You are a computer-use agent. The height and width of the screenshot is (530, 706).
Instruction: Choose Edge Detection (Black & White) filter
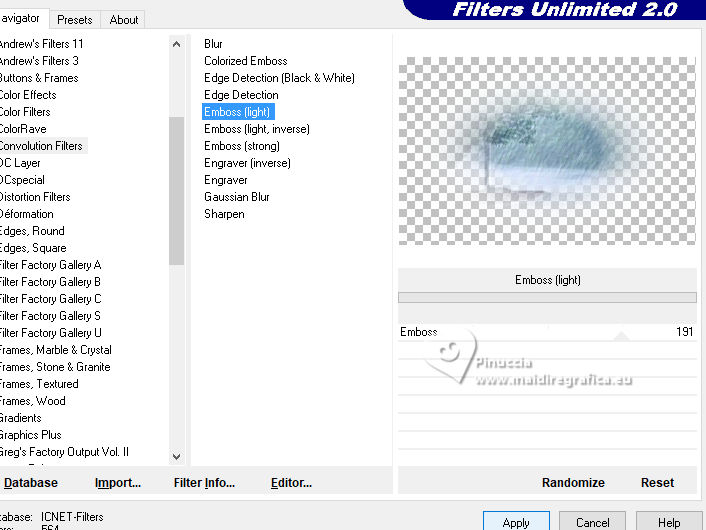tap(279, 78)
